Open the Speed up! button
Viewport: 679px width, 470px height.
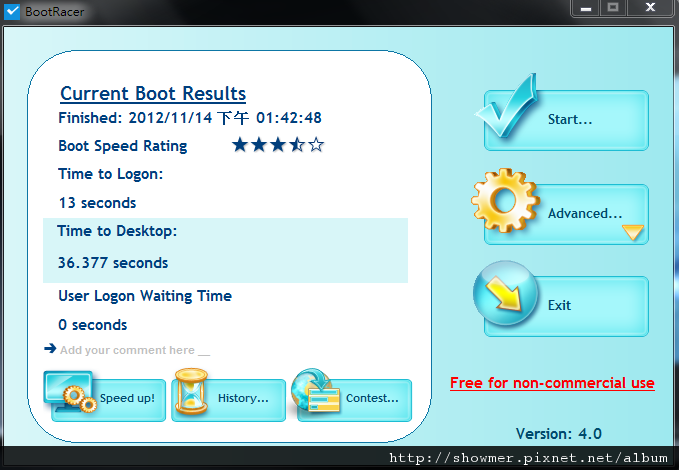[108, 400]
